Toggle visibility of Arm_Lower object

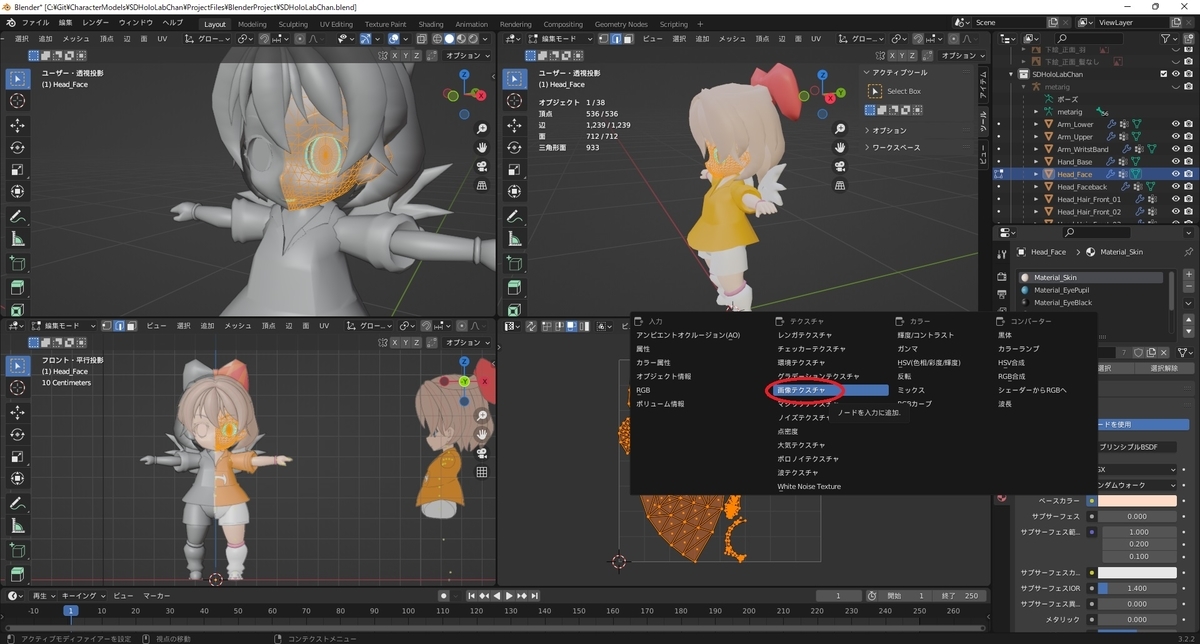[1175, 124]
